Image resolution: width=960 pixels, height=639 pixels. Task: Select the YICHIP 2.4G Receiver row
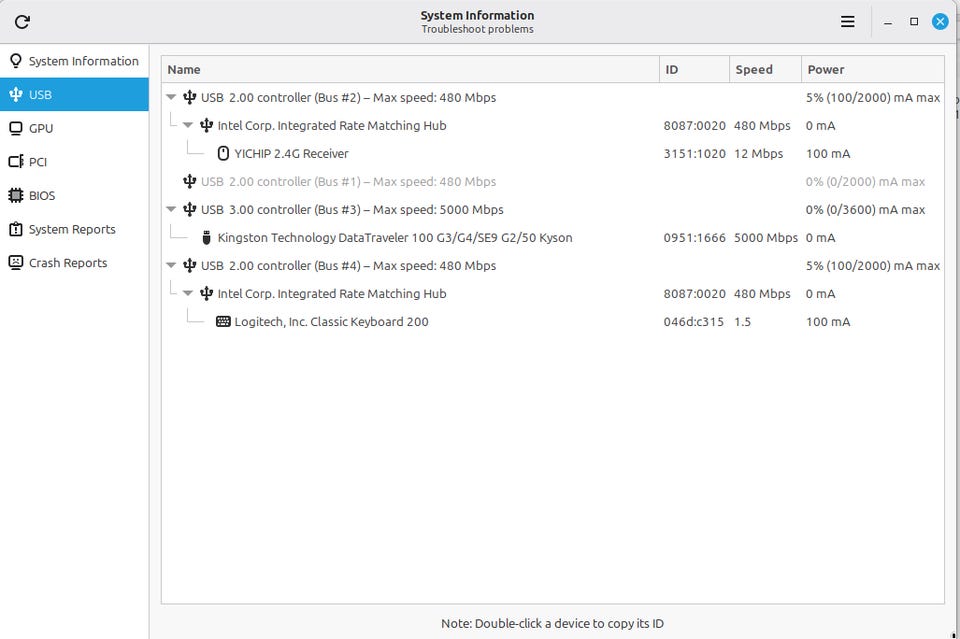(553, 153)
